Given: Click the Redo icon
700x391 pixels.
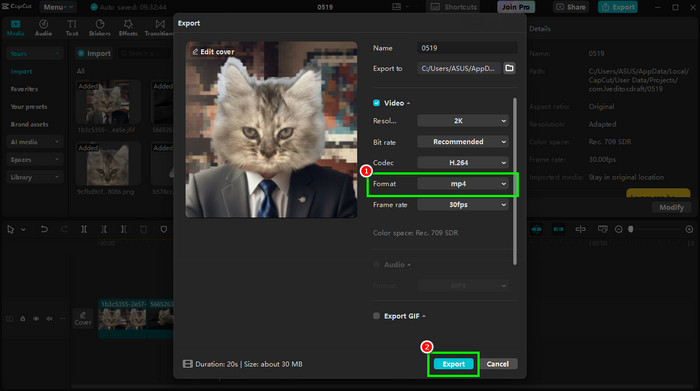Looking at the screenshot, I should (64, 229).
